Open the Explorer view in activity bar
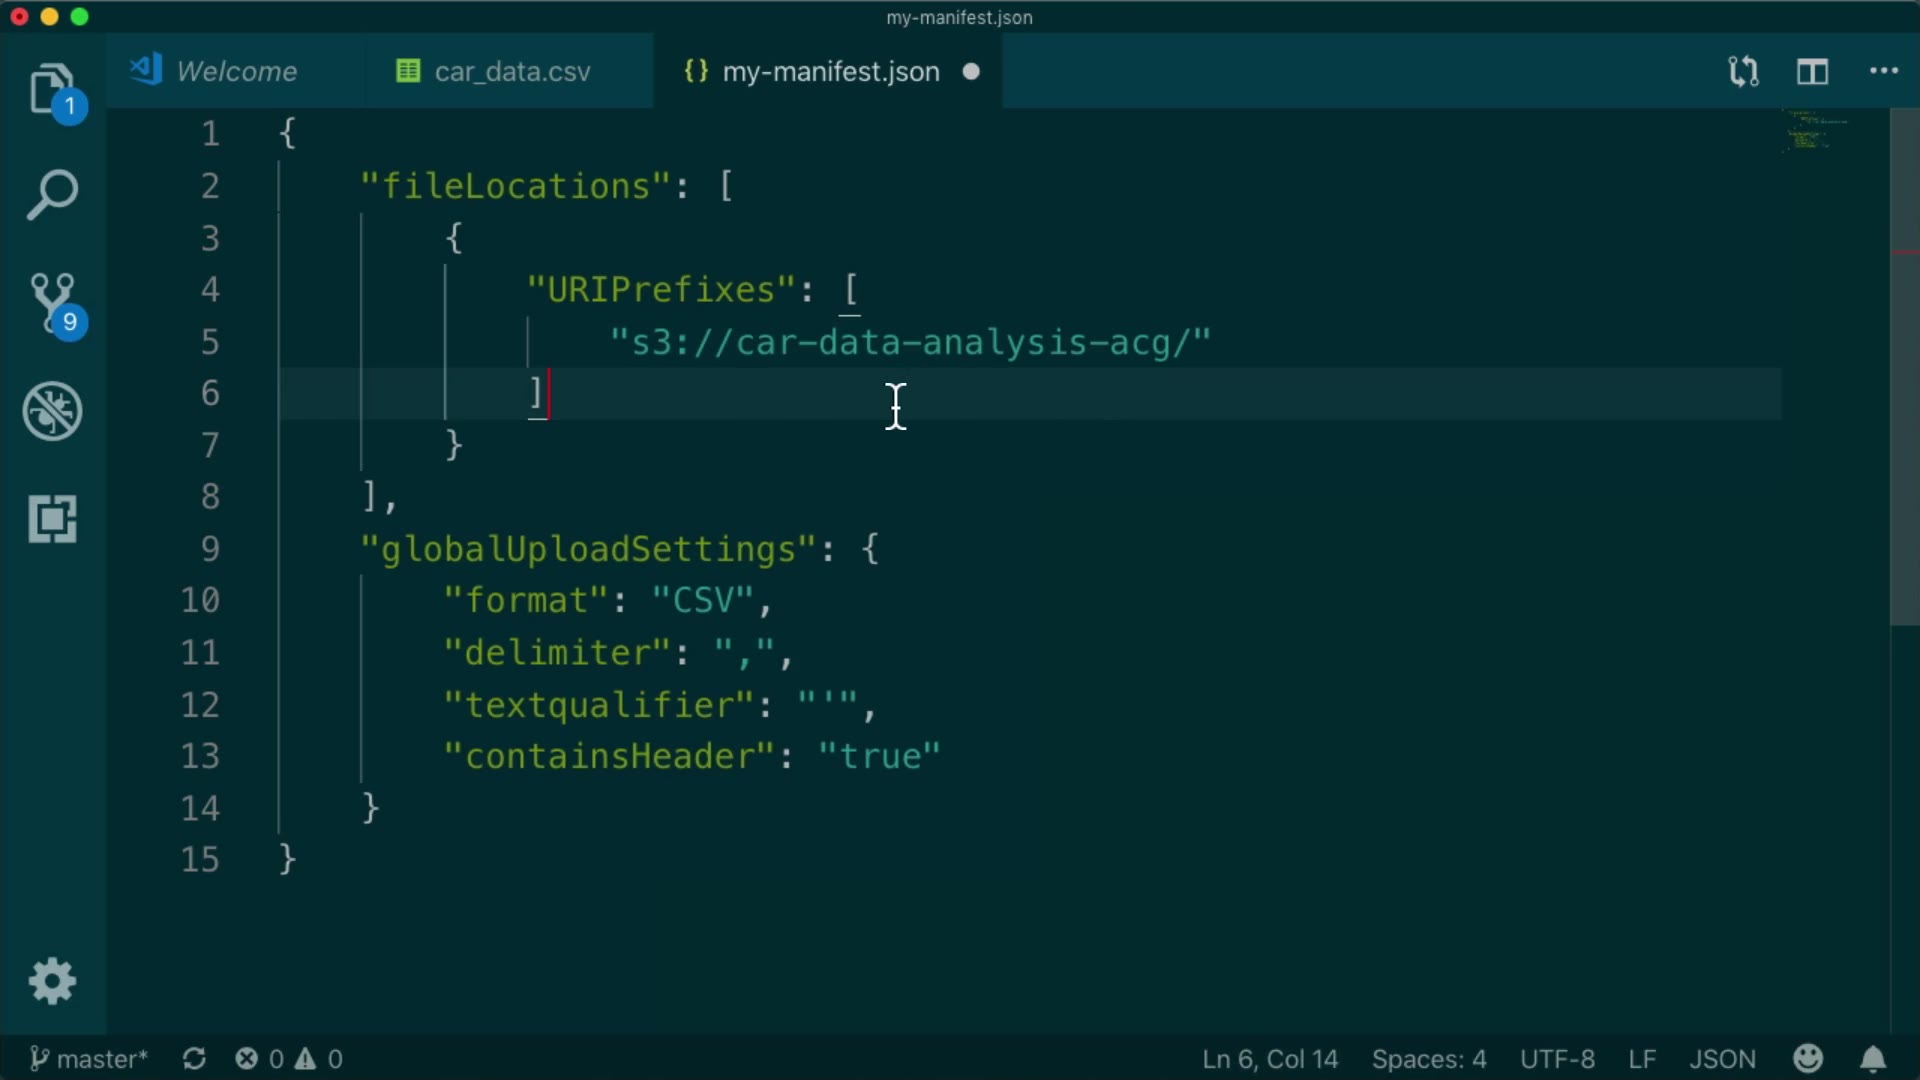 (52, 90)
